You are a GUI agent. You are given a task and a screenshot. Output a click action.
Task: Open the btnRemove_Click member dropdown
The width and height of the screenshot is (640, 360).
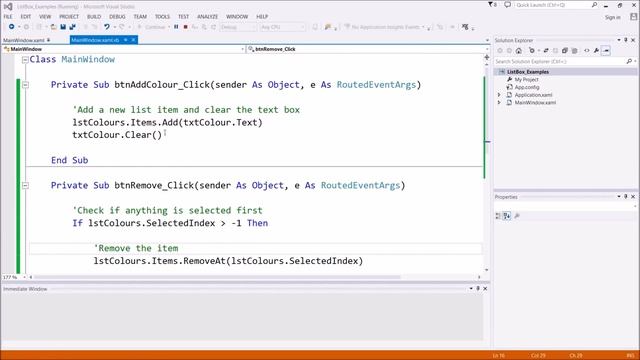pyautogui.click(x=368, y=49)
